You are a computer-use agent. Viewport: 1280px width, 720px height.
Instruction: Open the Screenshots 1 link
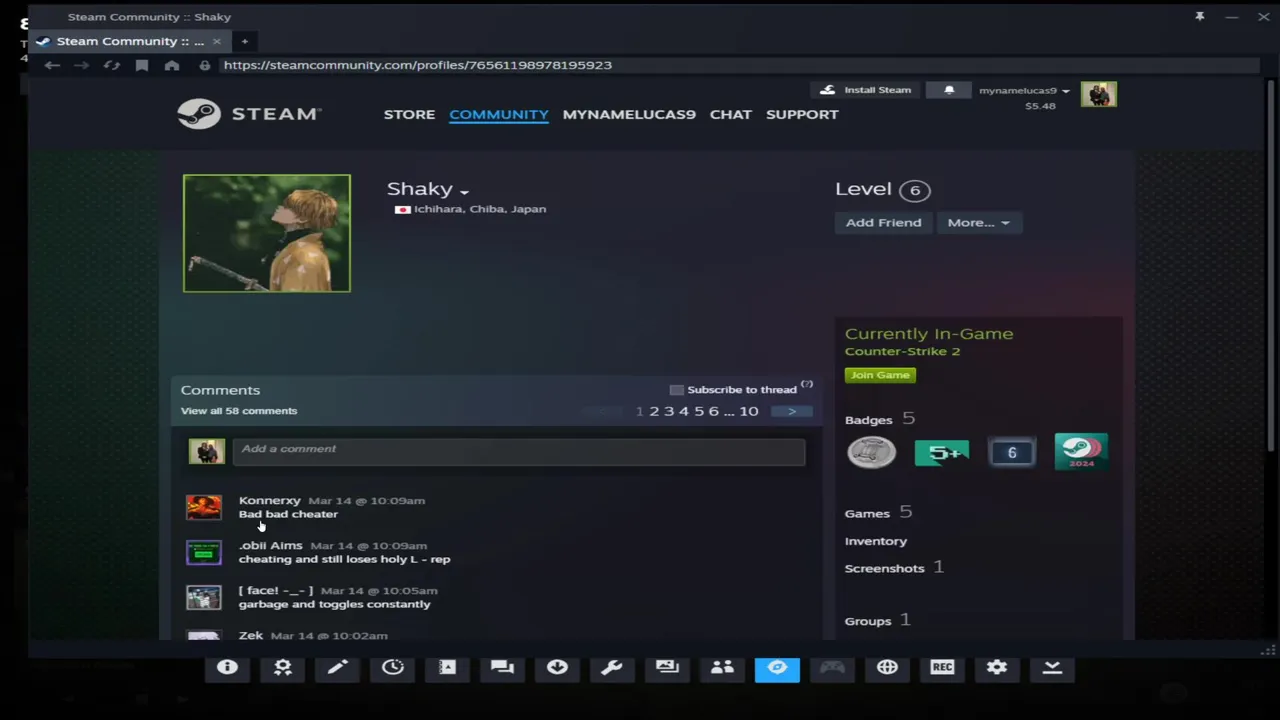click(894, 567)
